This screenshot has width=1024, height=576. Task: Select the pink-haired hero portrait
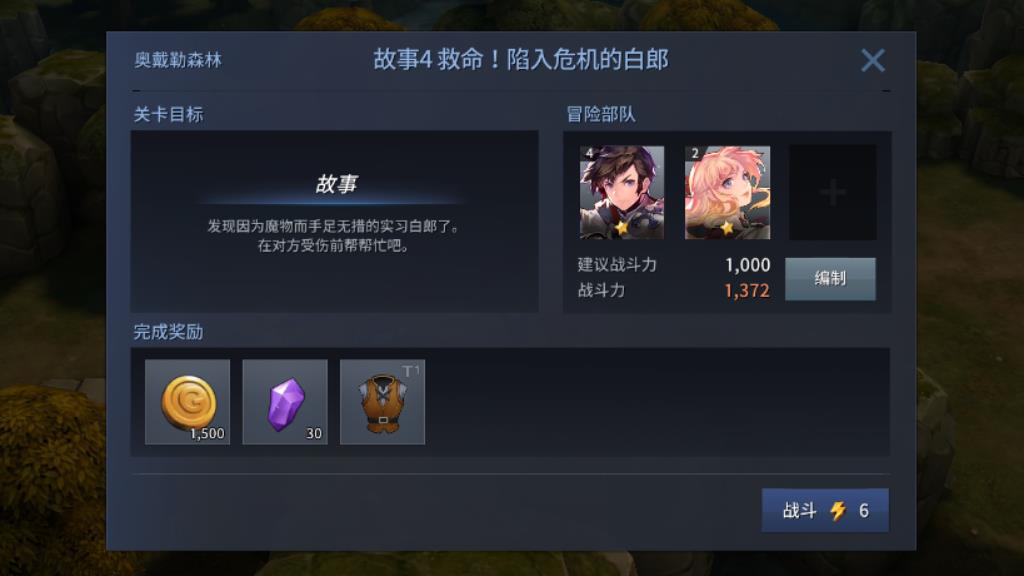[x=727, y=192]
